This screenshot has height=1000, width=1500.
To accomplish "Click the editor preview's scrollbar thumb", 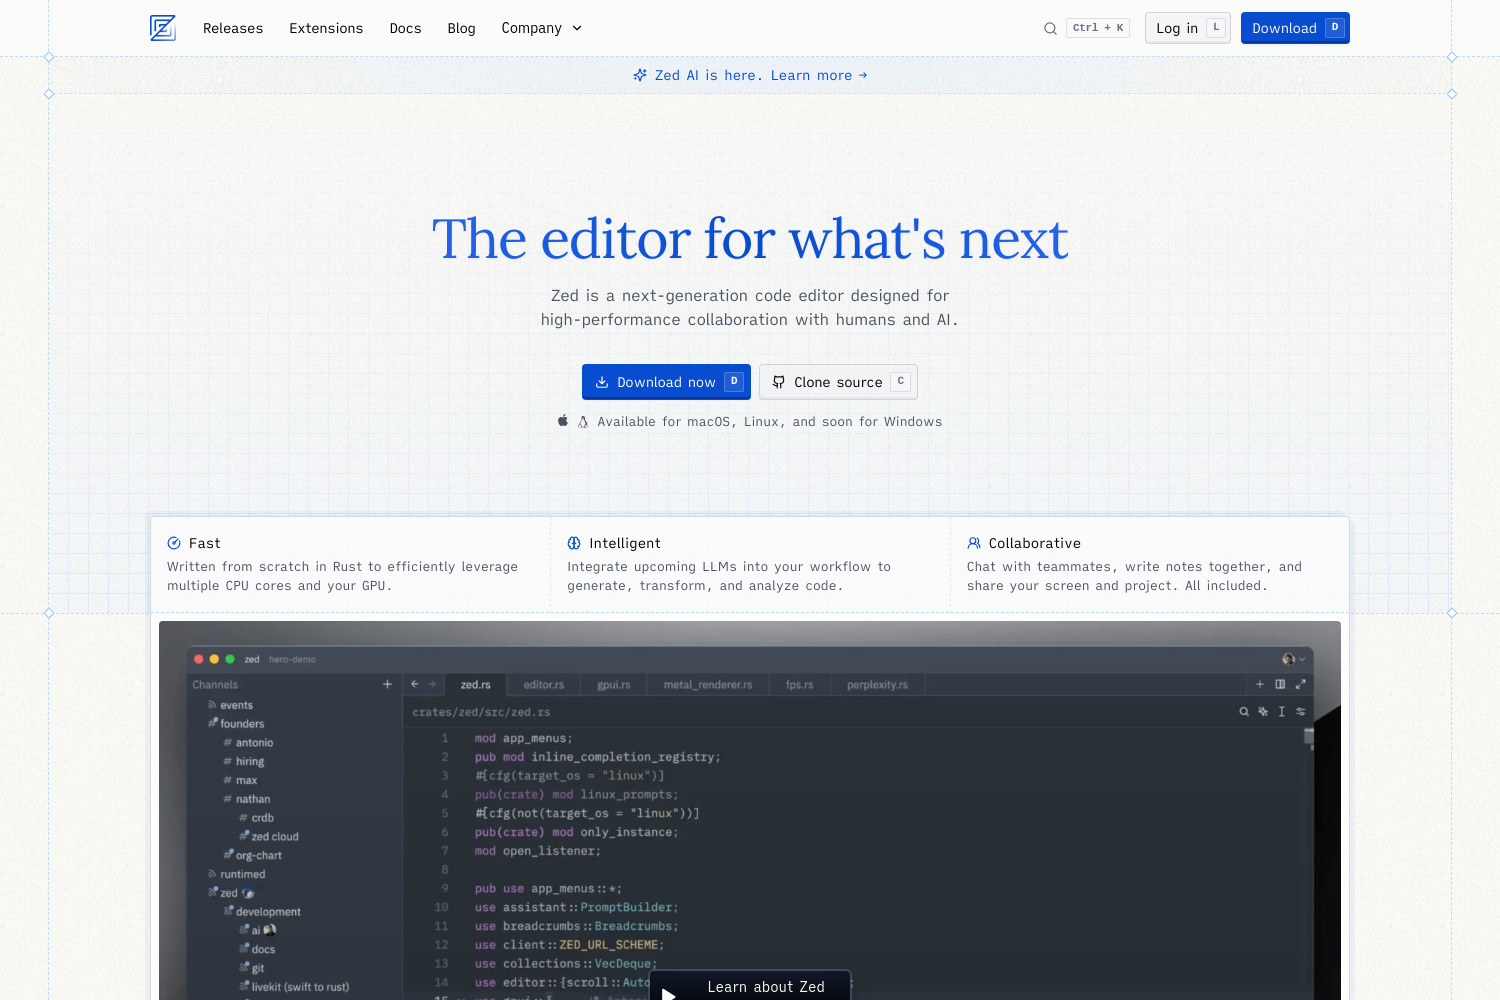I will click(x=1309, y=738).
